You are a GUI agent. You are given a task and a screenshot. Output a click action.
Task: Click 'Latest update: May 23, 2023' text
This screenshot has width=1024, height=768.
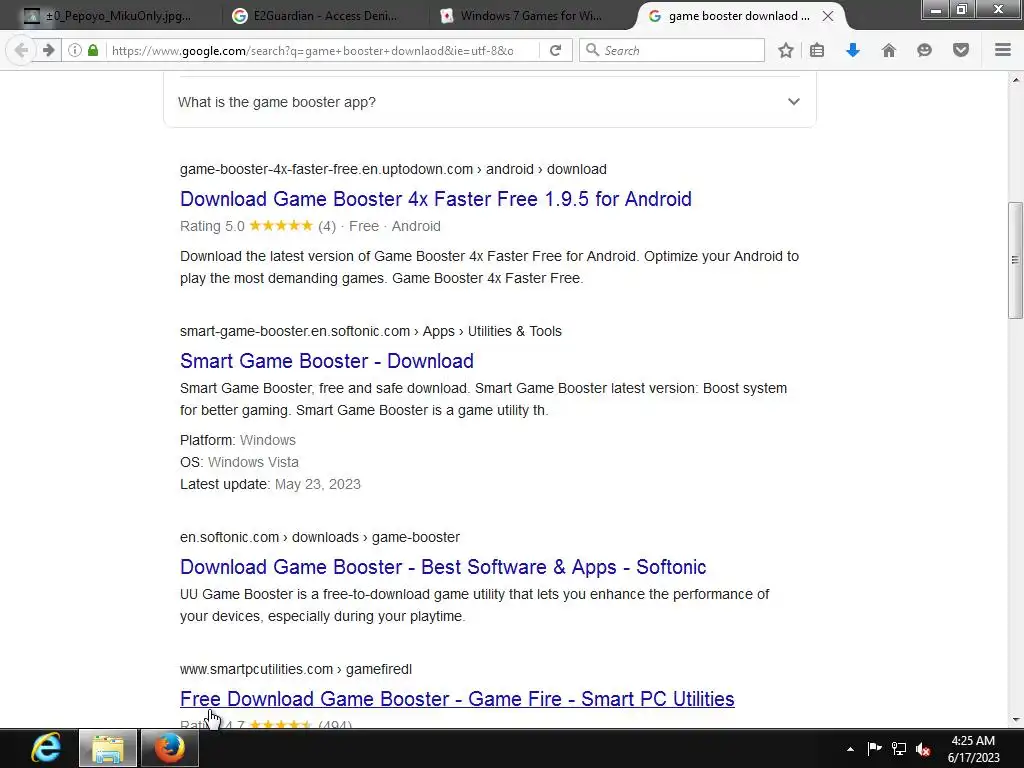click(x=270, y=484)
